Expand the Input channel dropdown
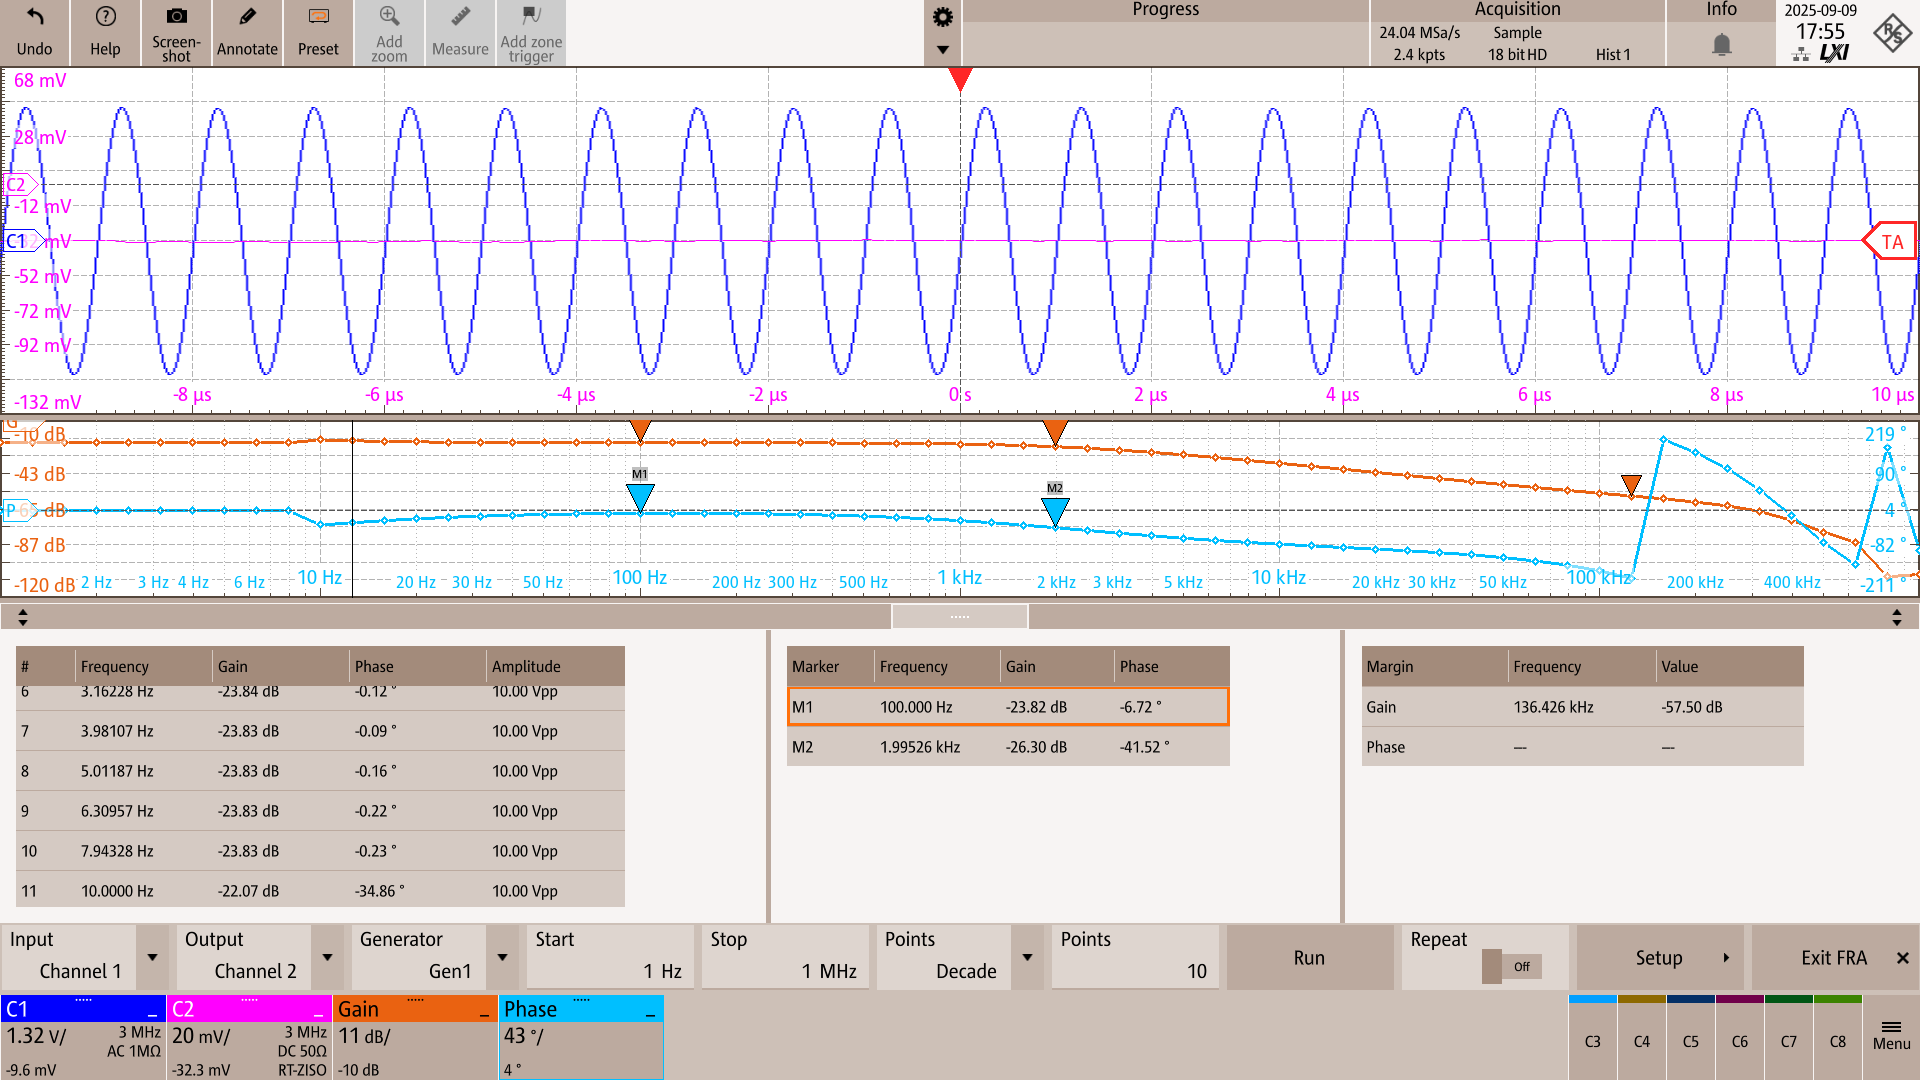Screen dimensions: 1920x1080 tap(152, 957)
